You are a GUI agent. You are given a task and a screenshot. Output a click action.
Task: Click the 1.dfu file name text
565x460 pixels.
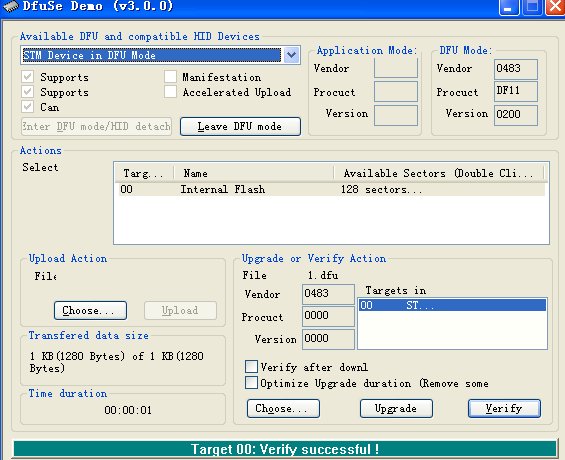coord(323,276)
